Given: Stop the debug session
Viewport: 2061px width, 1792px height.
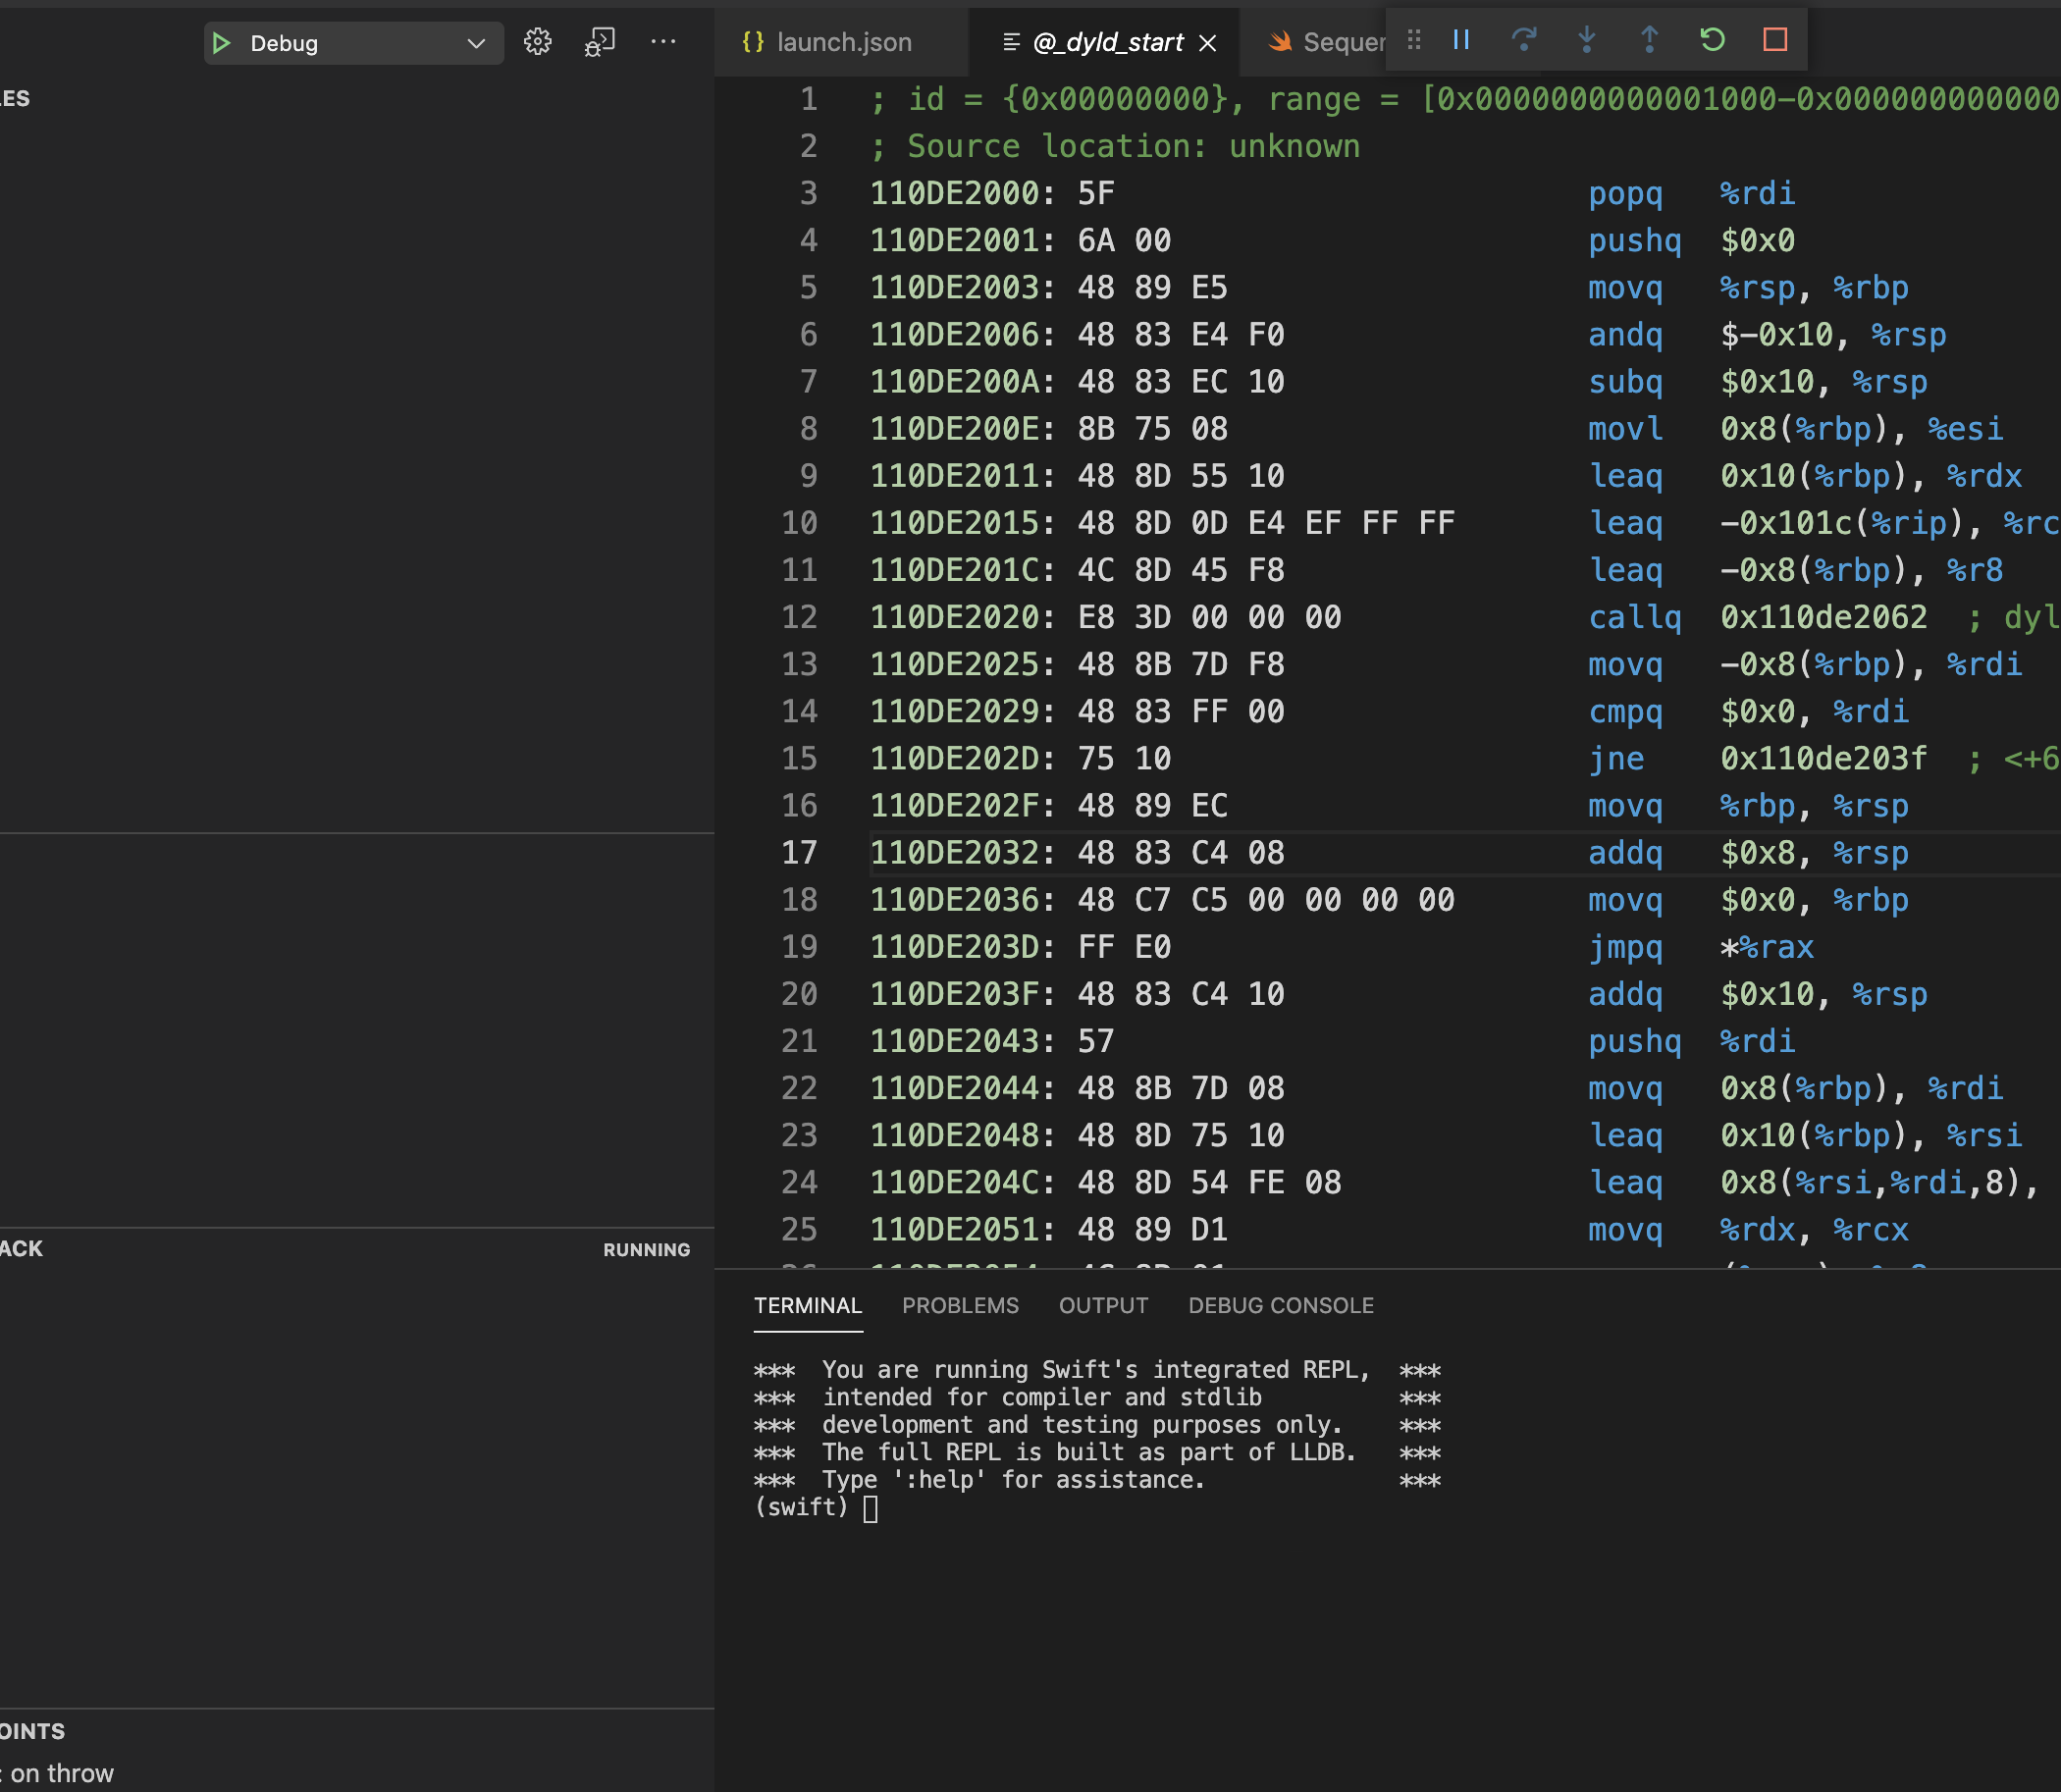Looking at the screenshot, I should (x=1775, y=40).
